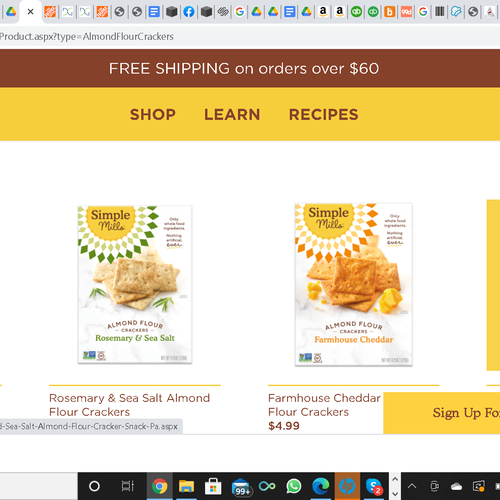The height and width of the screenshot is (500, 500).
Task: Click the Windows Cortana circle search icon
Action: (x=94, y=486)
